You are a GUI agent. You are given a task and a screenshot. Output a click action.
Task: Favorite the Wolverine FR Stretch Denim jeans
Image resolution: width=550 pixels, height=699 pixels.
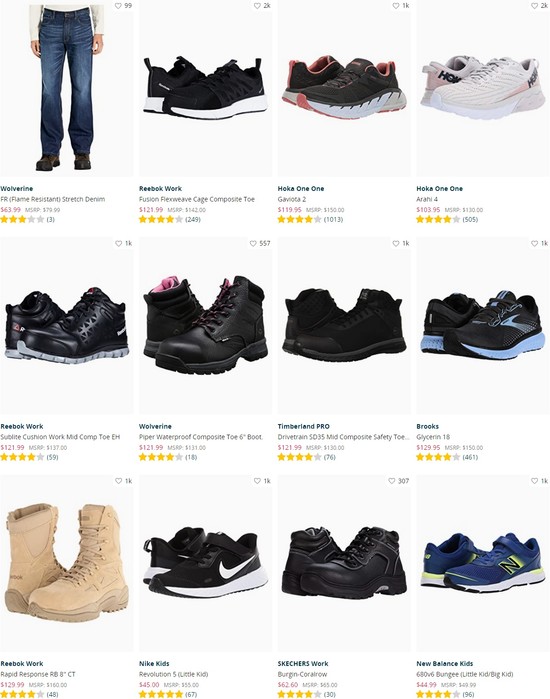pos(118,6)
